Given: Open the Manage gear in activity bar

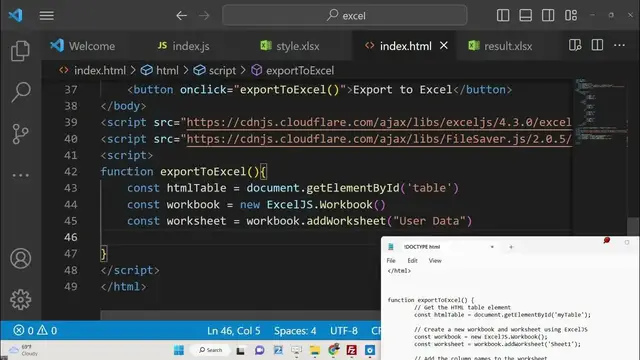Looking at the screenshot, I should (20, 300).
